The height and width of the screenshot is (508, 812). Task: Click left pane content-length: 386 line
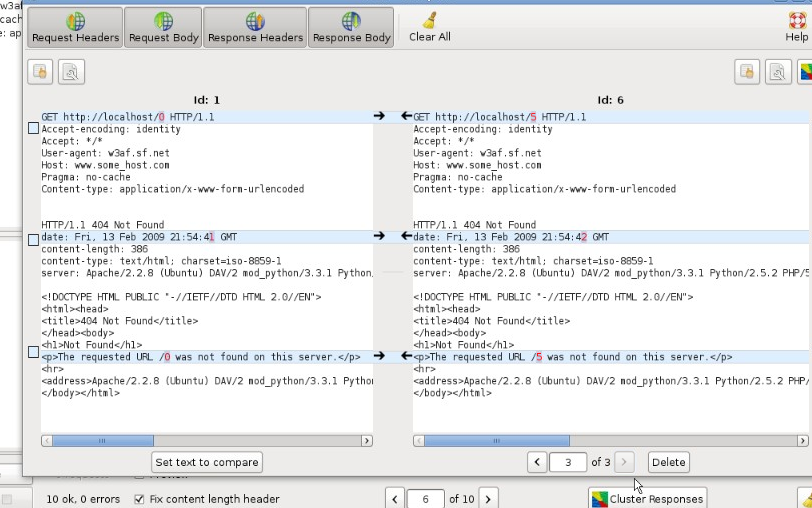click(x=95, y=249)
